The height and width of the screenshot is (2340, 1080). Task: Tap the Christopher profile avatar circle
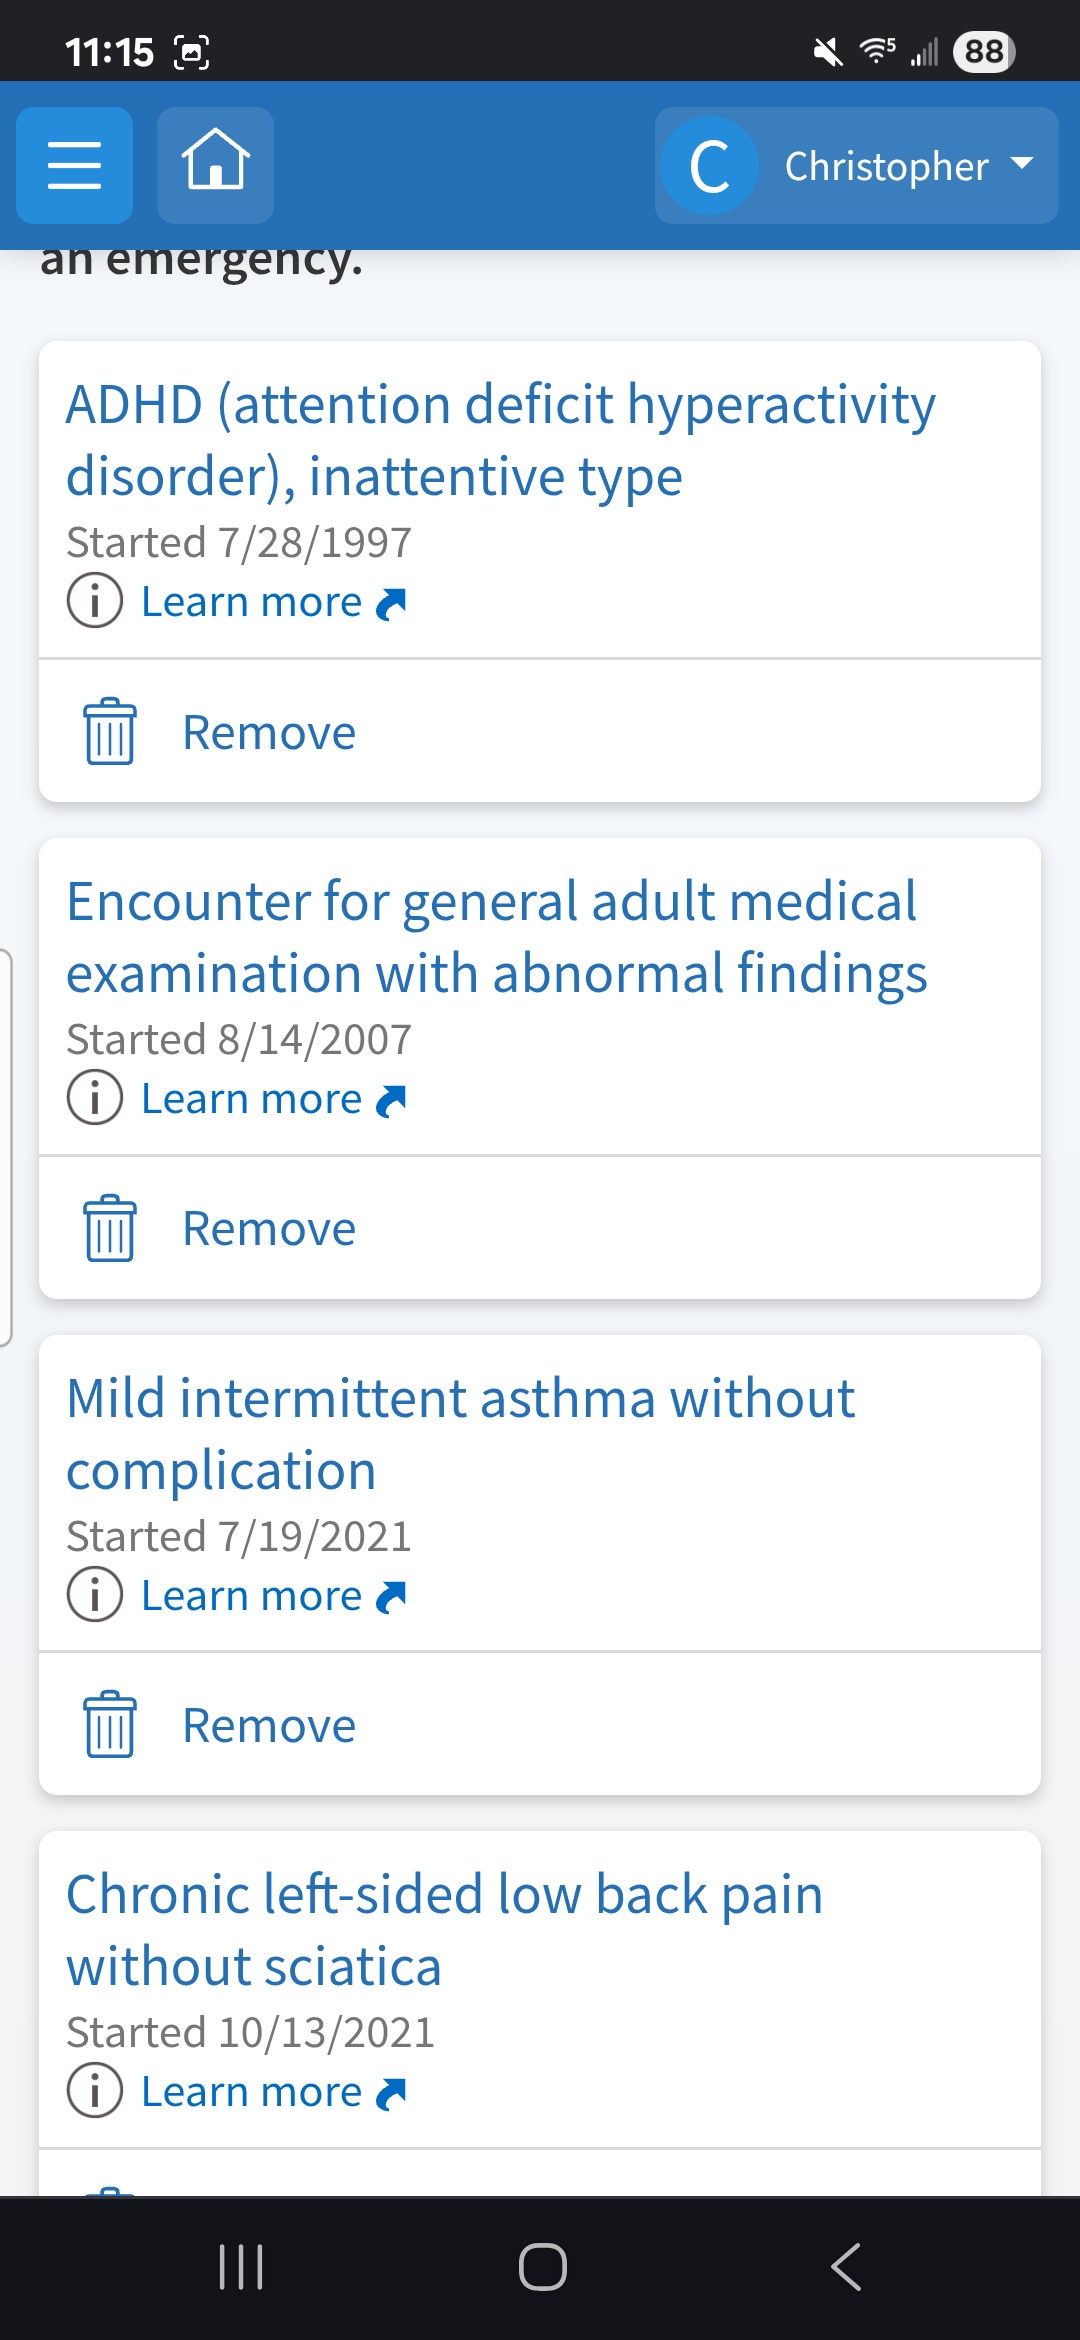pyautogui.click(x=709, y=165)
